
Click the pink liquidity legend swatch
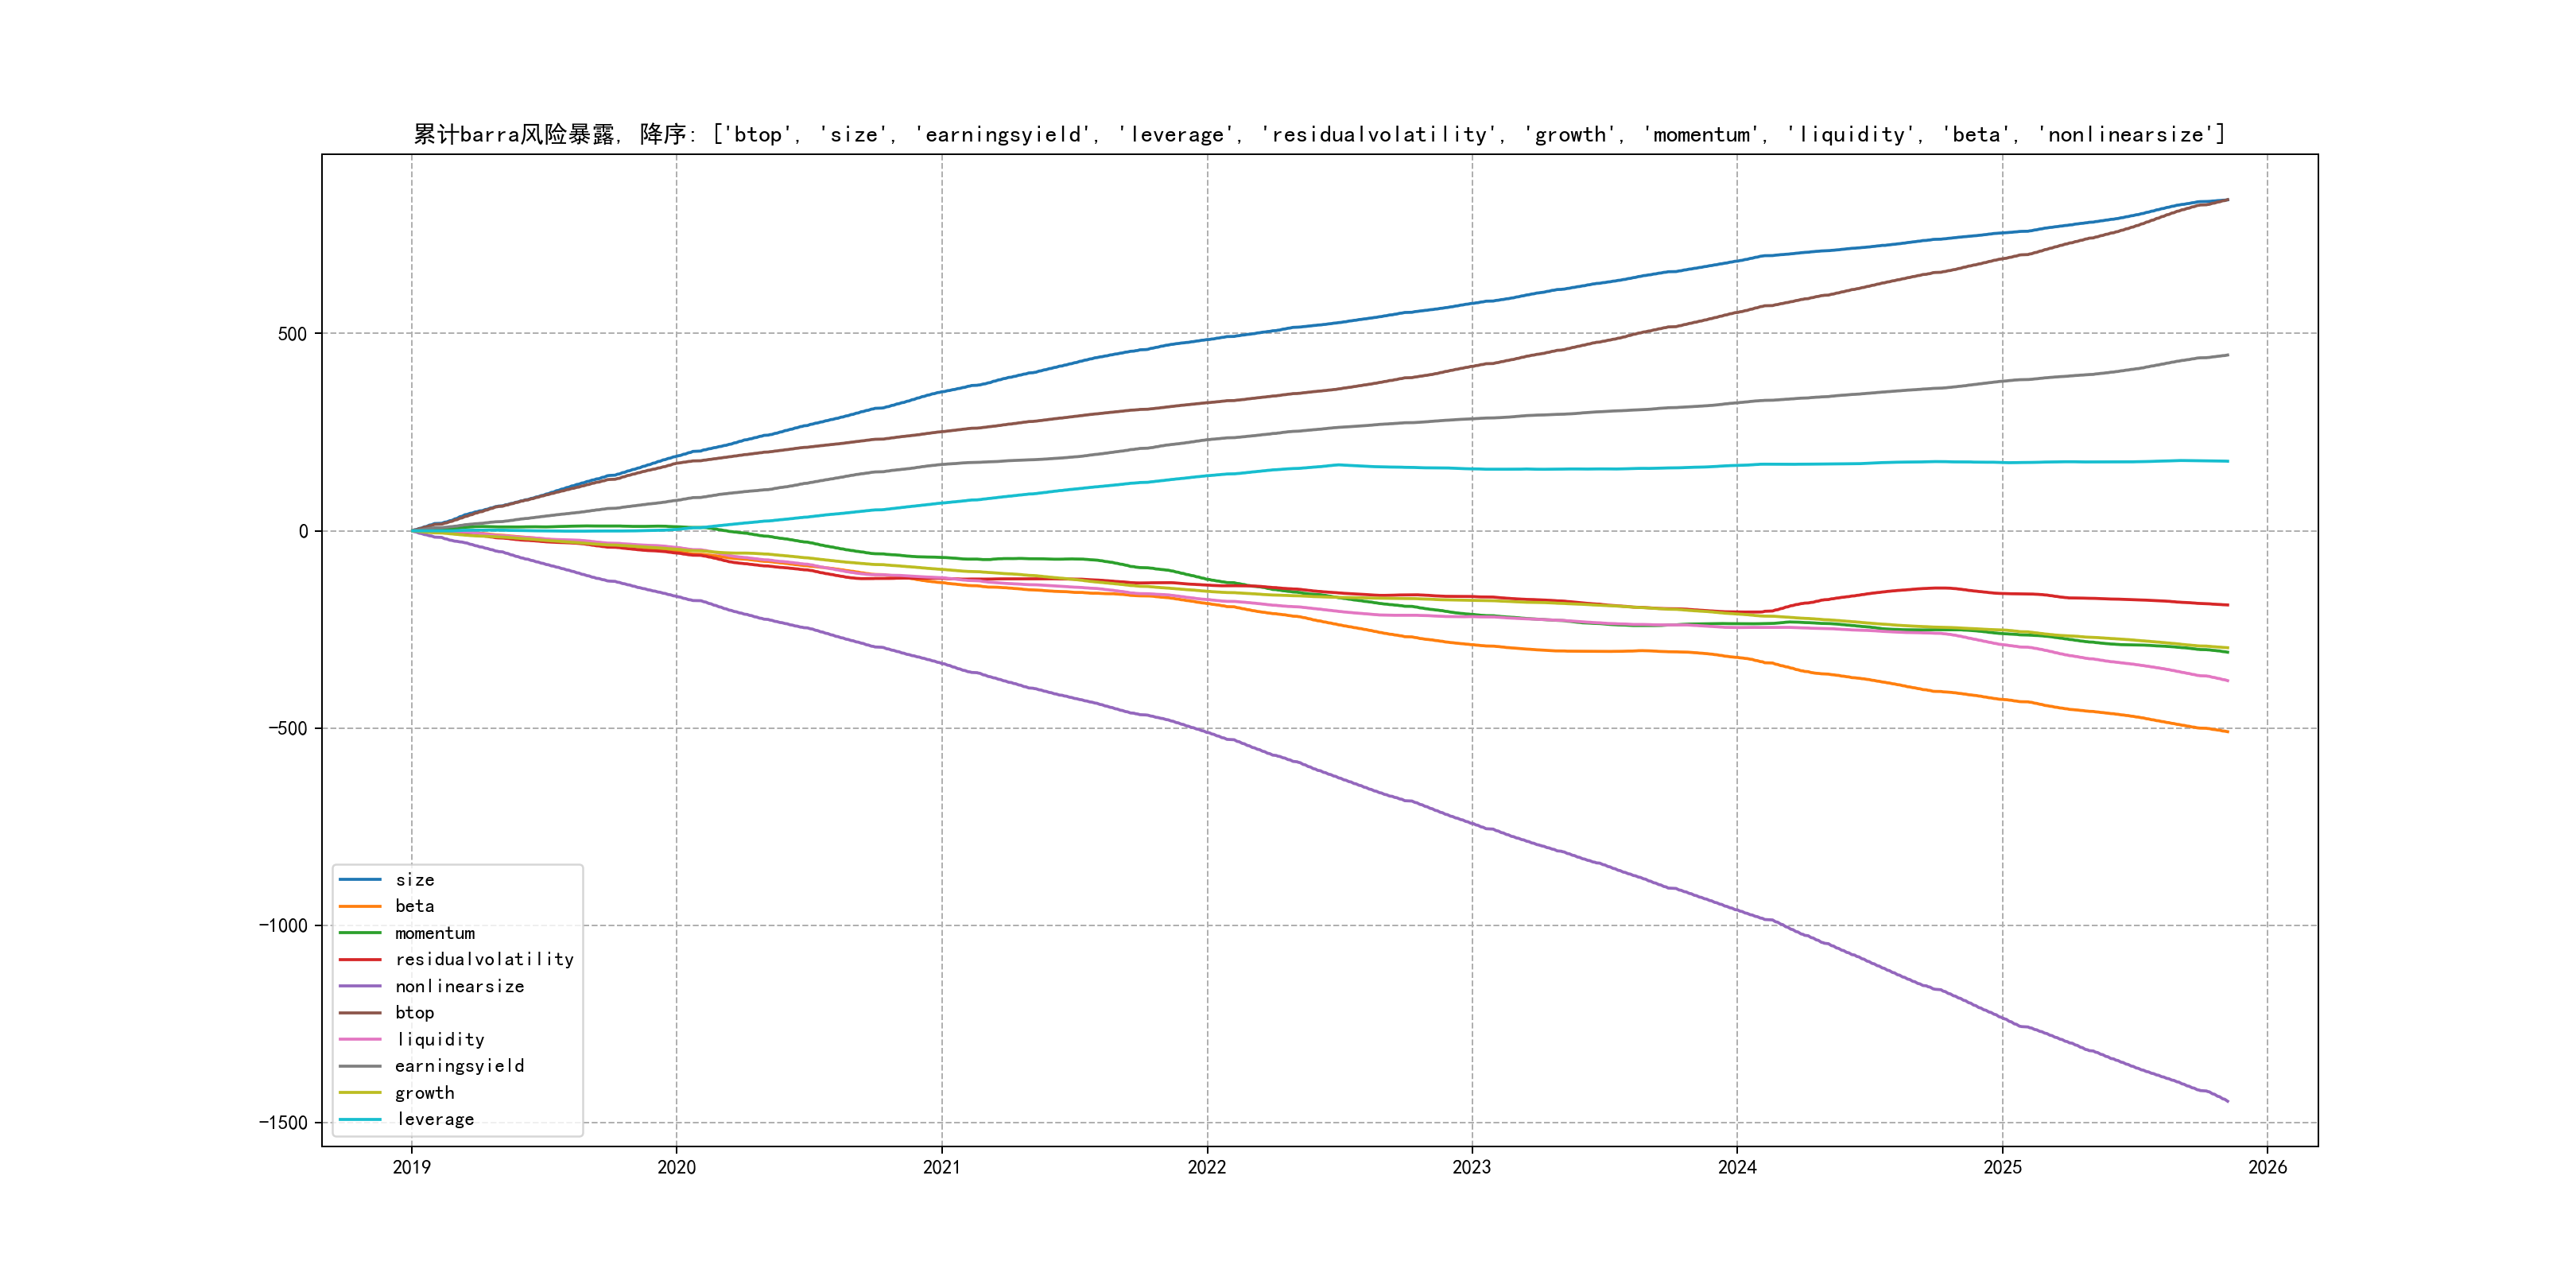point(360,1040)
